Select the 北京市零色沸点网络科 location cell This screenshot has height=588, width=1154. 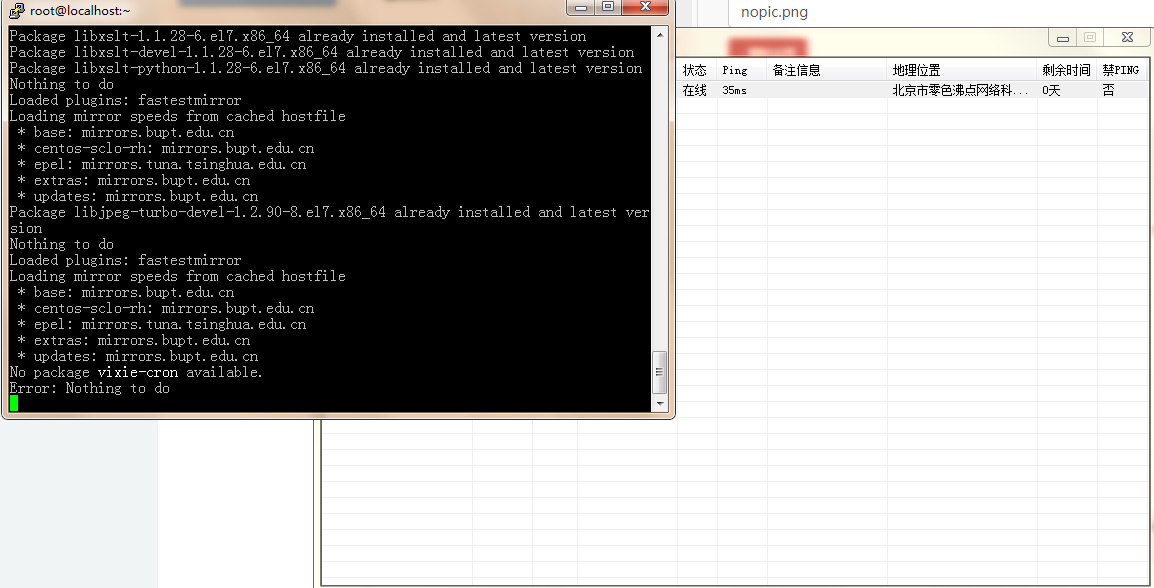click(x=961, y=90)
